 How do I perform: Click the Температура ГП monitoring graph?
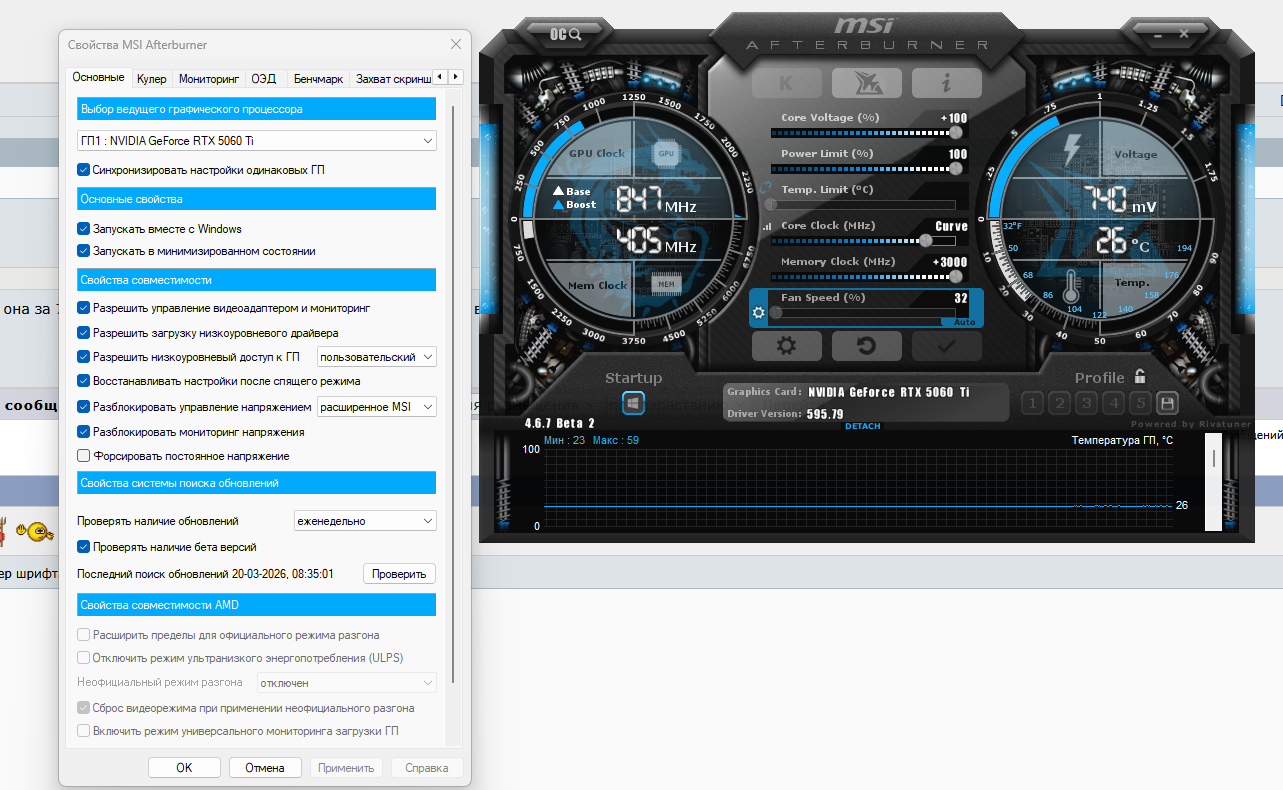click(857, 488)
